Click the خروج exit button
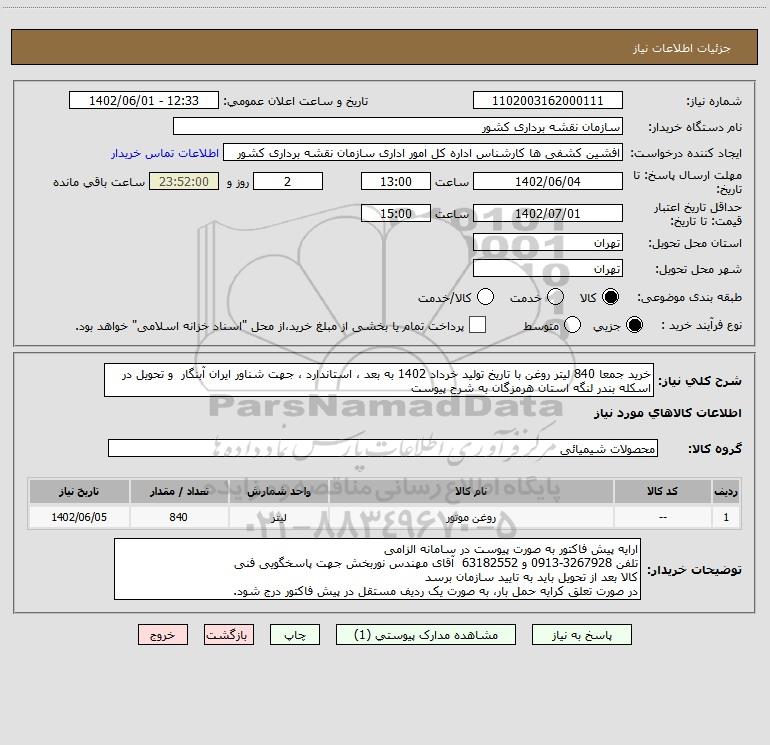This screenshot has height=745, width=770. [163, 635]
